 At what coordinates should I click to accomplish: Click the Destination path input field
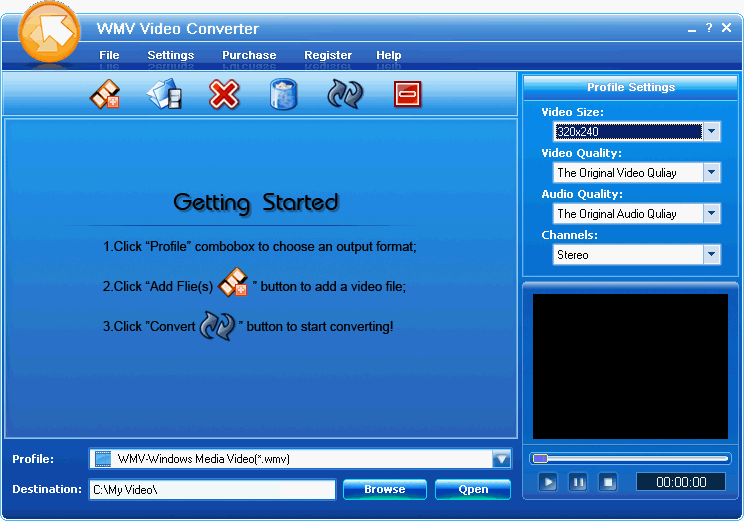click(x=212, y=490)
